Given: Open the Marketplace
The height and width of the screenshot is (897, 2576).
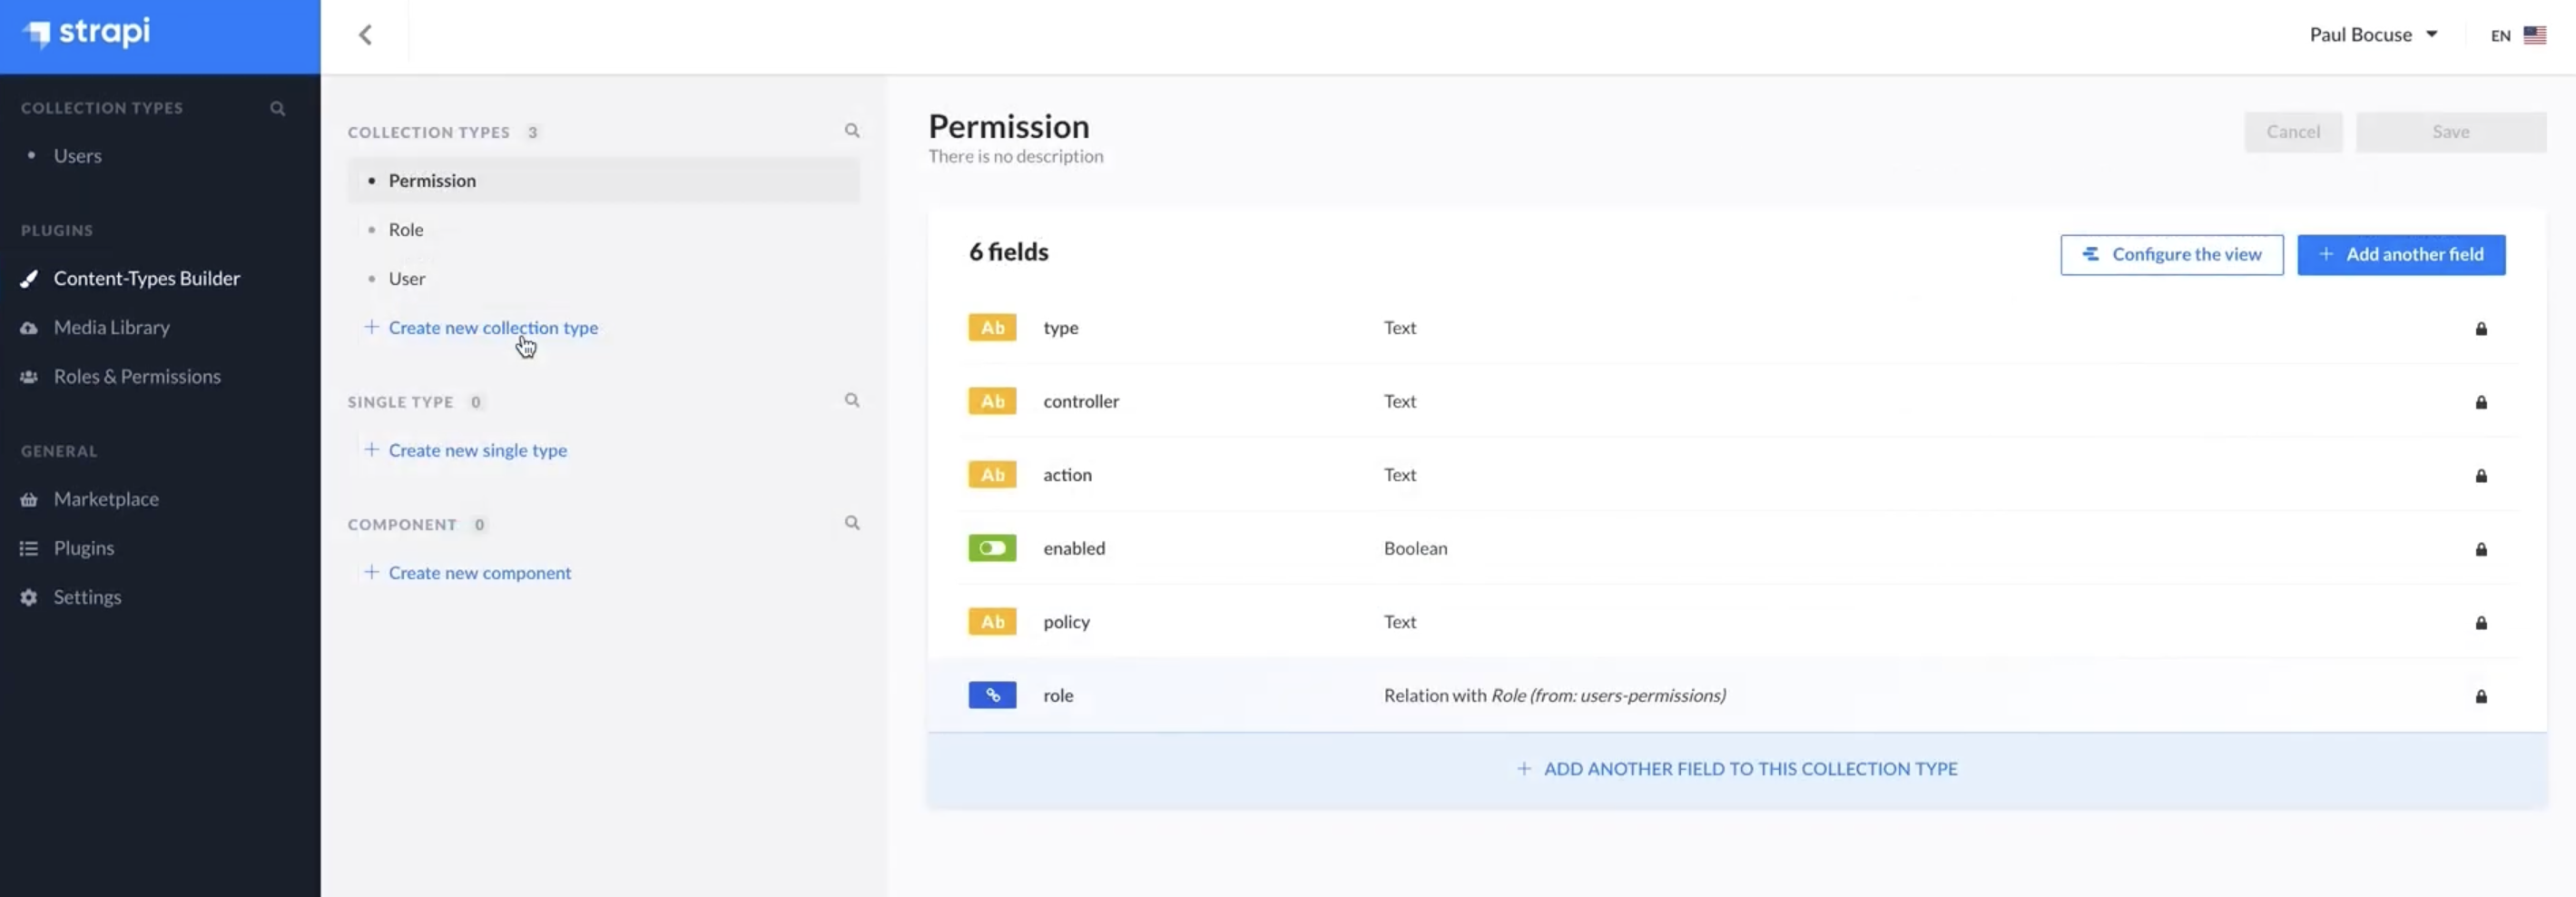Looking at the screenshot, I should tap(106, 498).
